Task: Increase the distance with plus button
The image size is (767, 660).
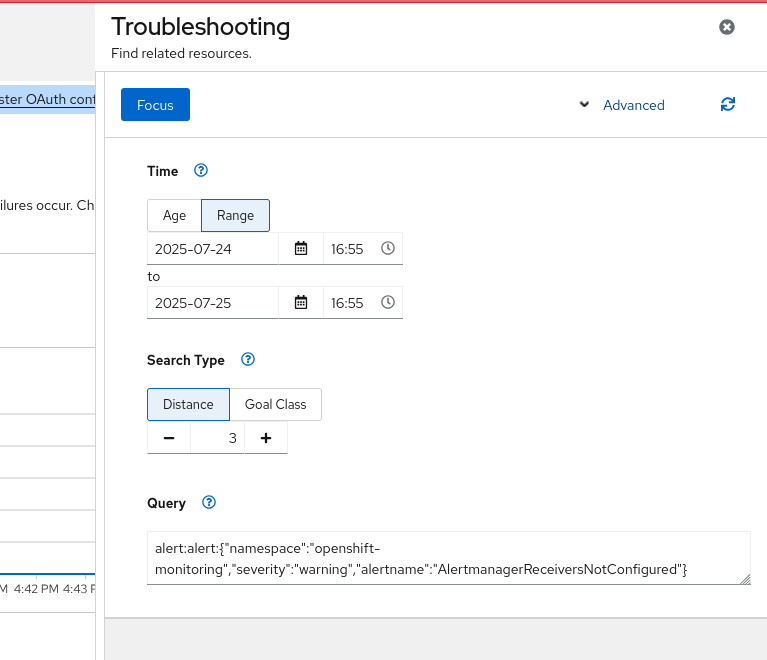Action: tap(266, 438)
